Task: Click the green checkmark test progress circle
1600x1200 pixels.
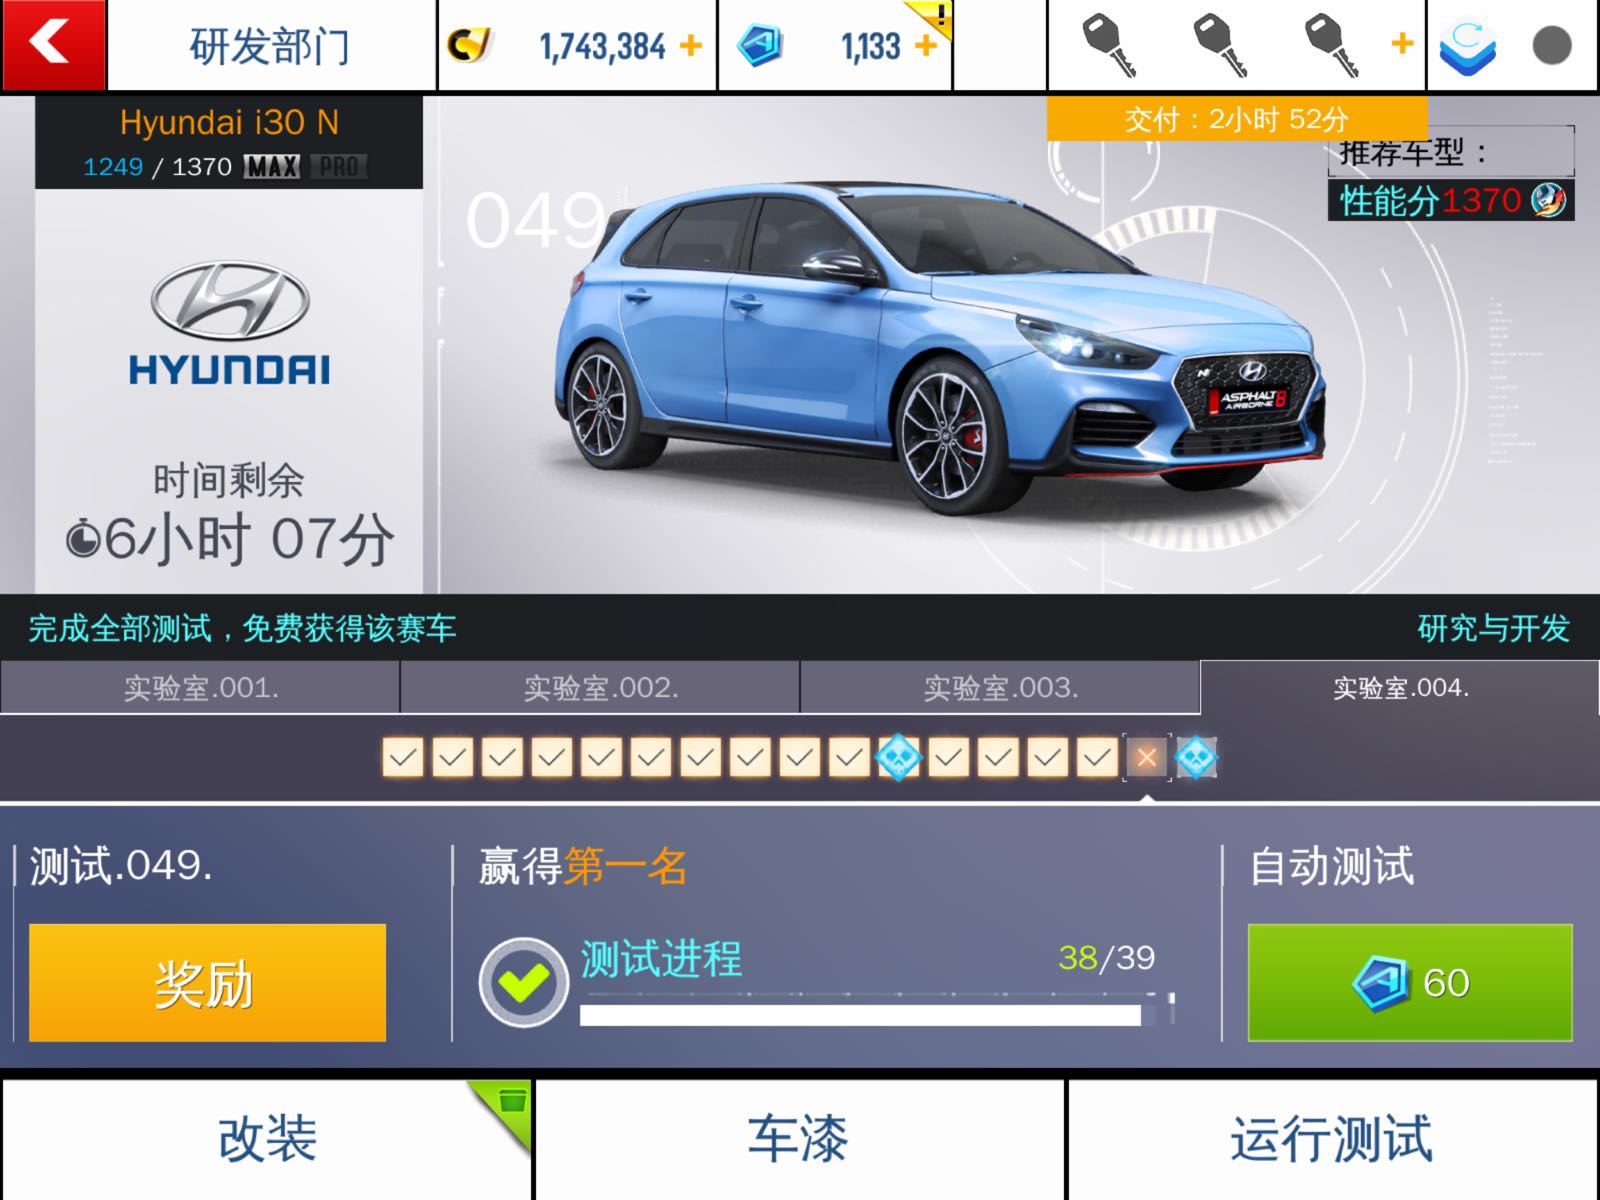Action: [x=523, y=983]
